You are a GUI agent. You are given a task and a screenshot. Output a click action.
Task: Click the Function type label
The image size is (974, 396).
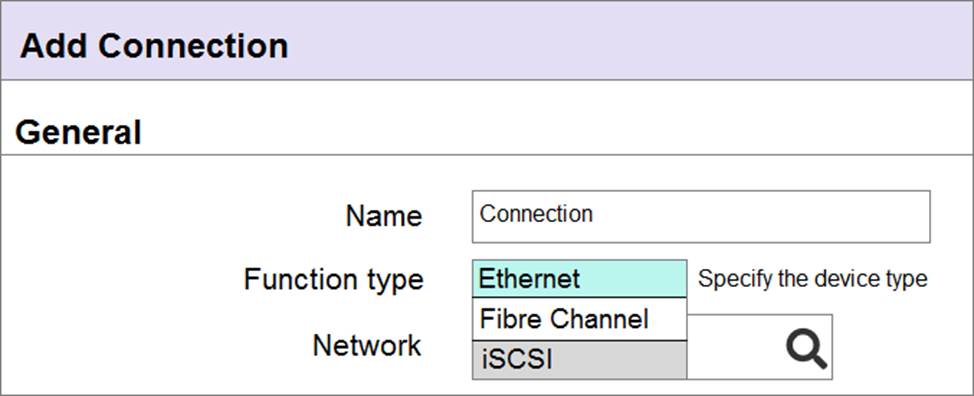[334, 279]
